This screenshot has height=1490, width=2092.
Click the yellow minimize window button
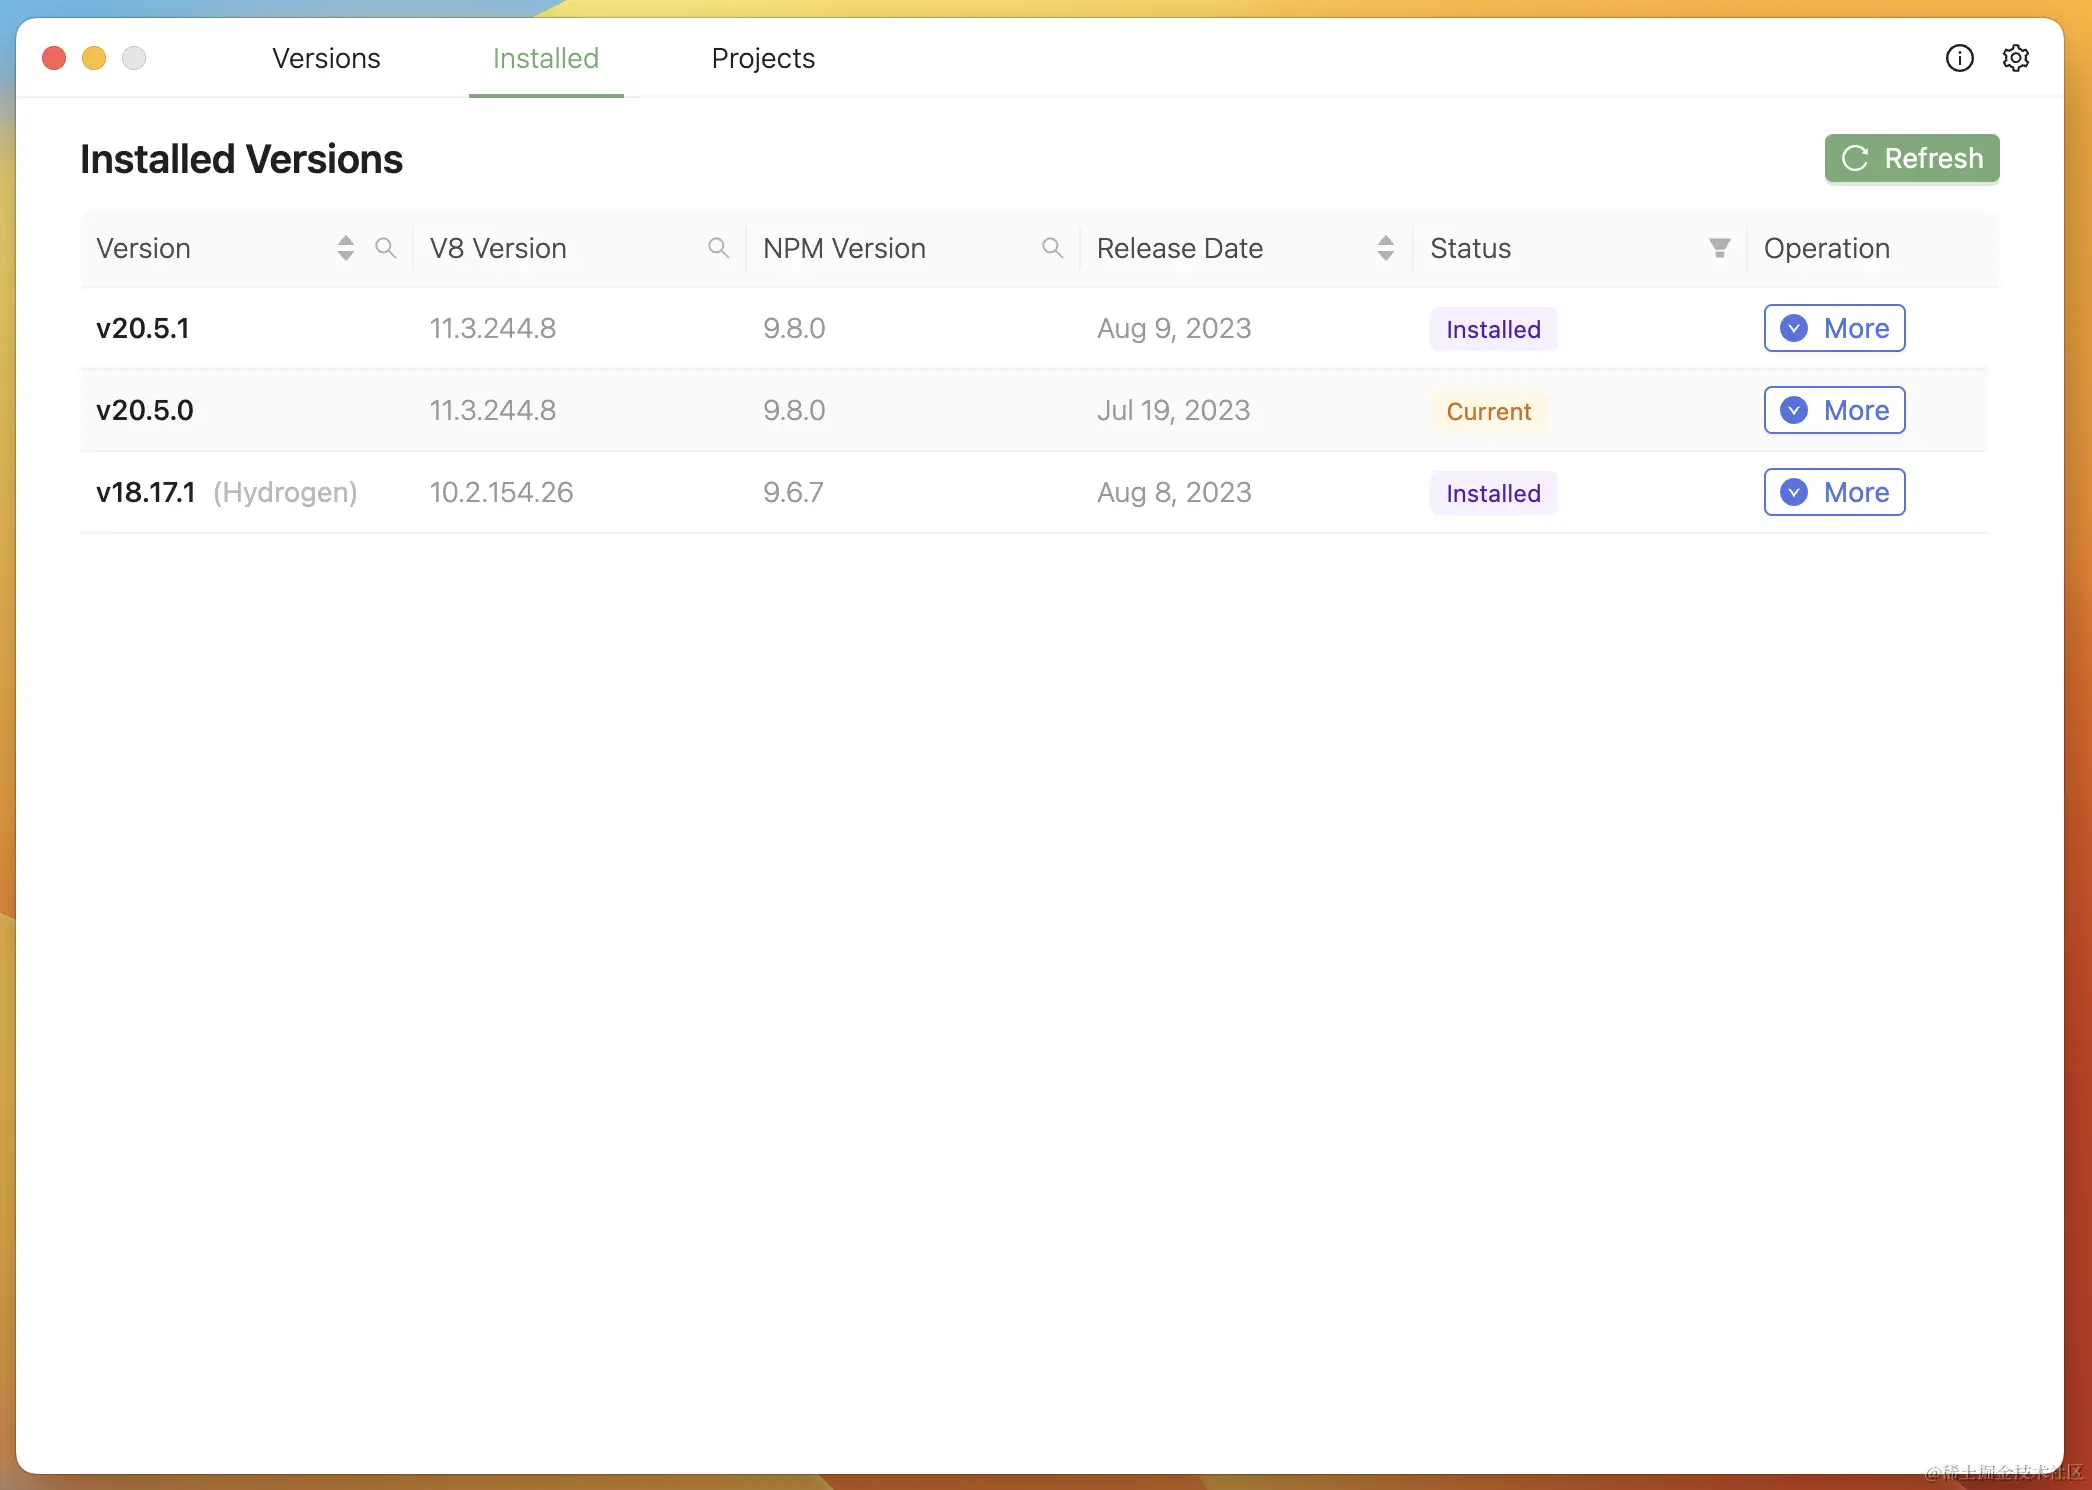(x=94, y=58)
